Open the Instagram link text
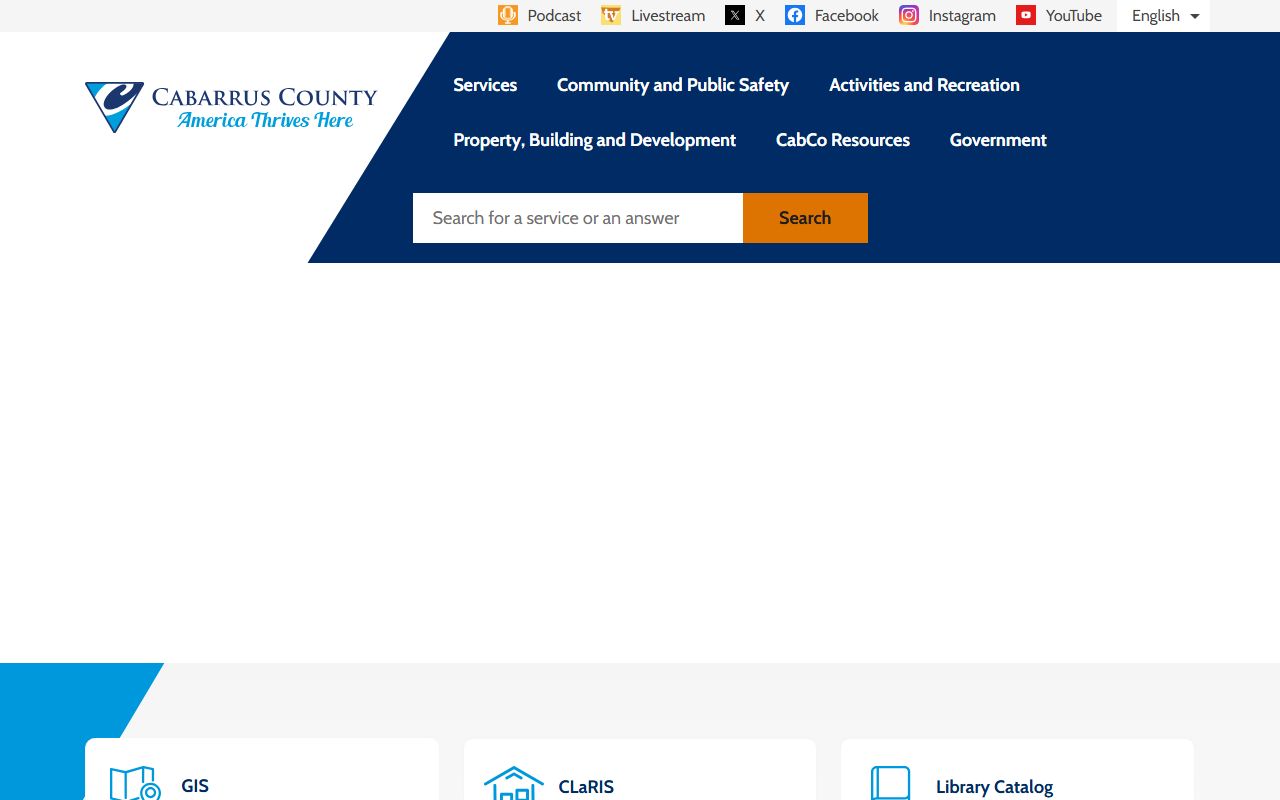 pyautogui.click(x=962, y=16)
